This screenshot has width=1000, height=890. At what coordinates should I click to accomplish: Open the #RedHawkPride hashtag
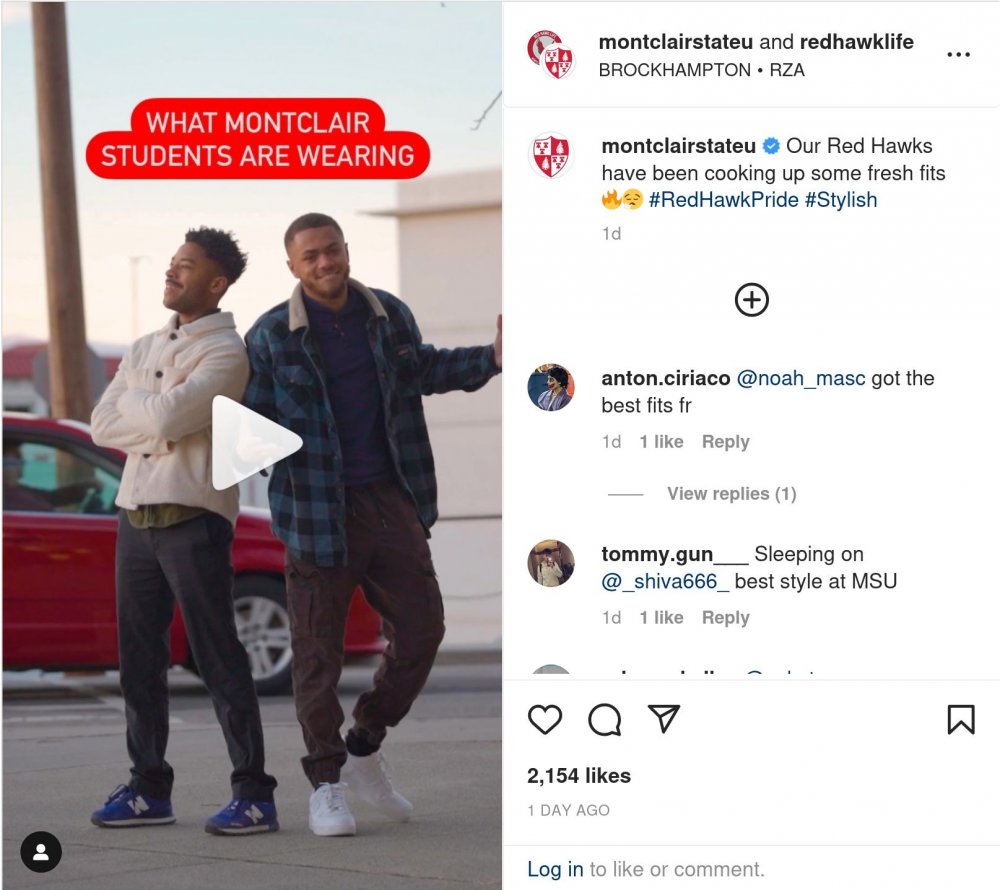click(723, 200)
